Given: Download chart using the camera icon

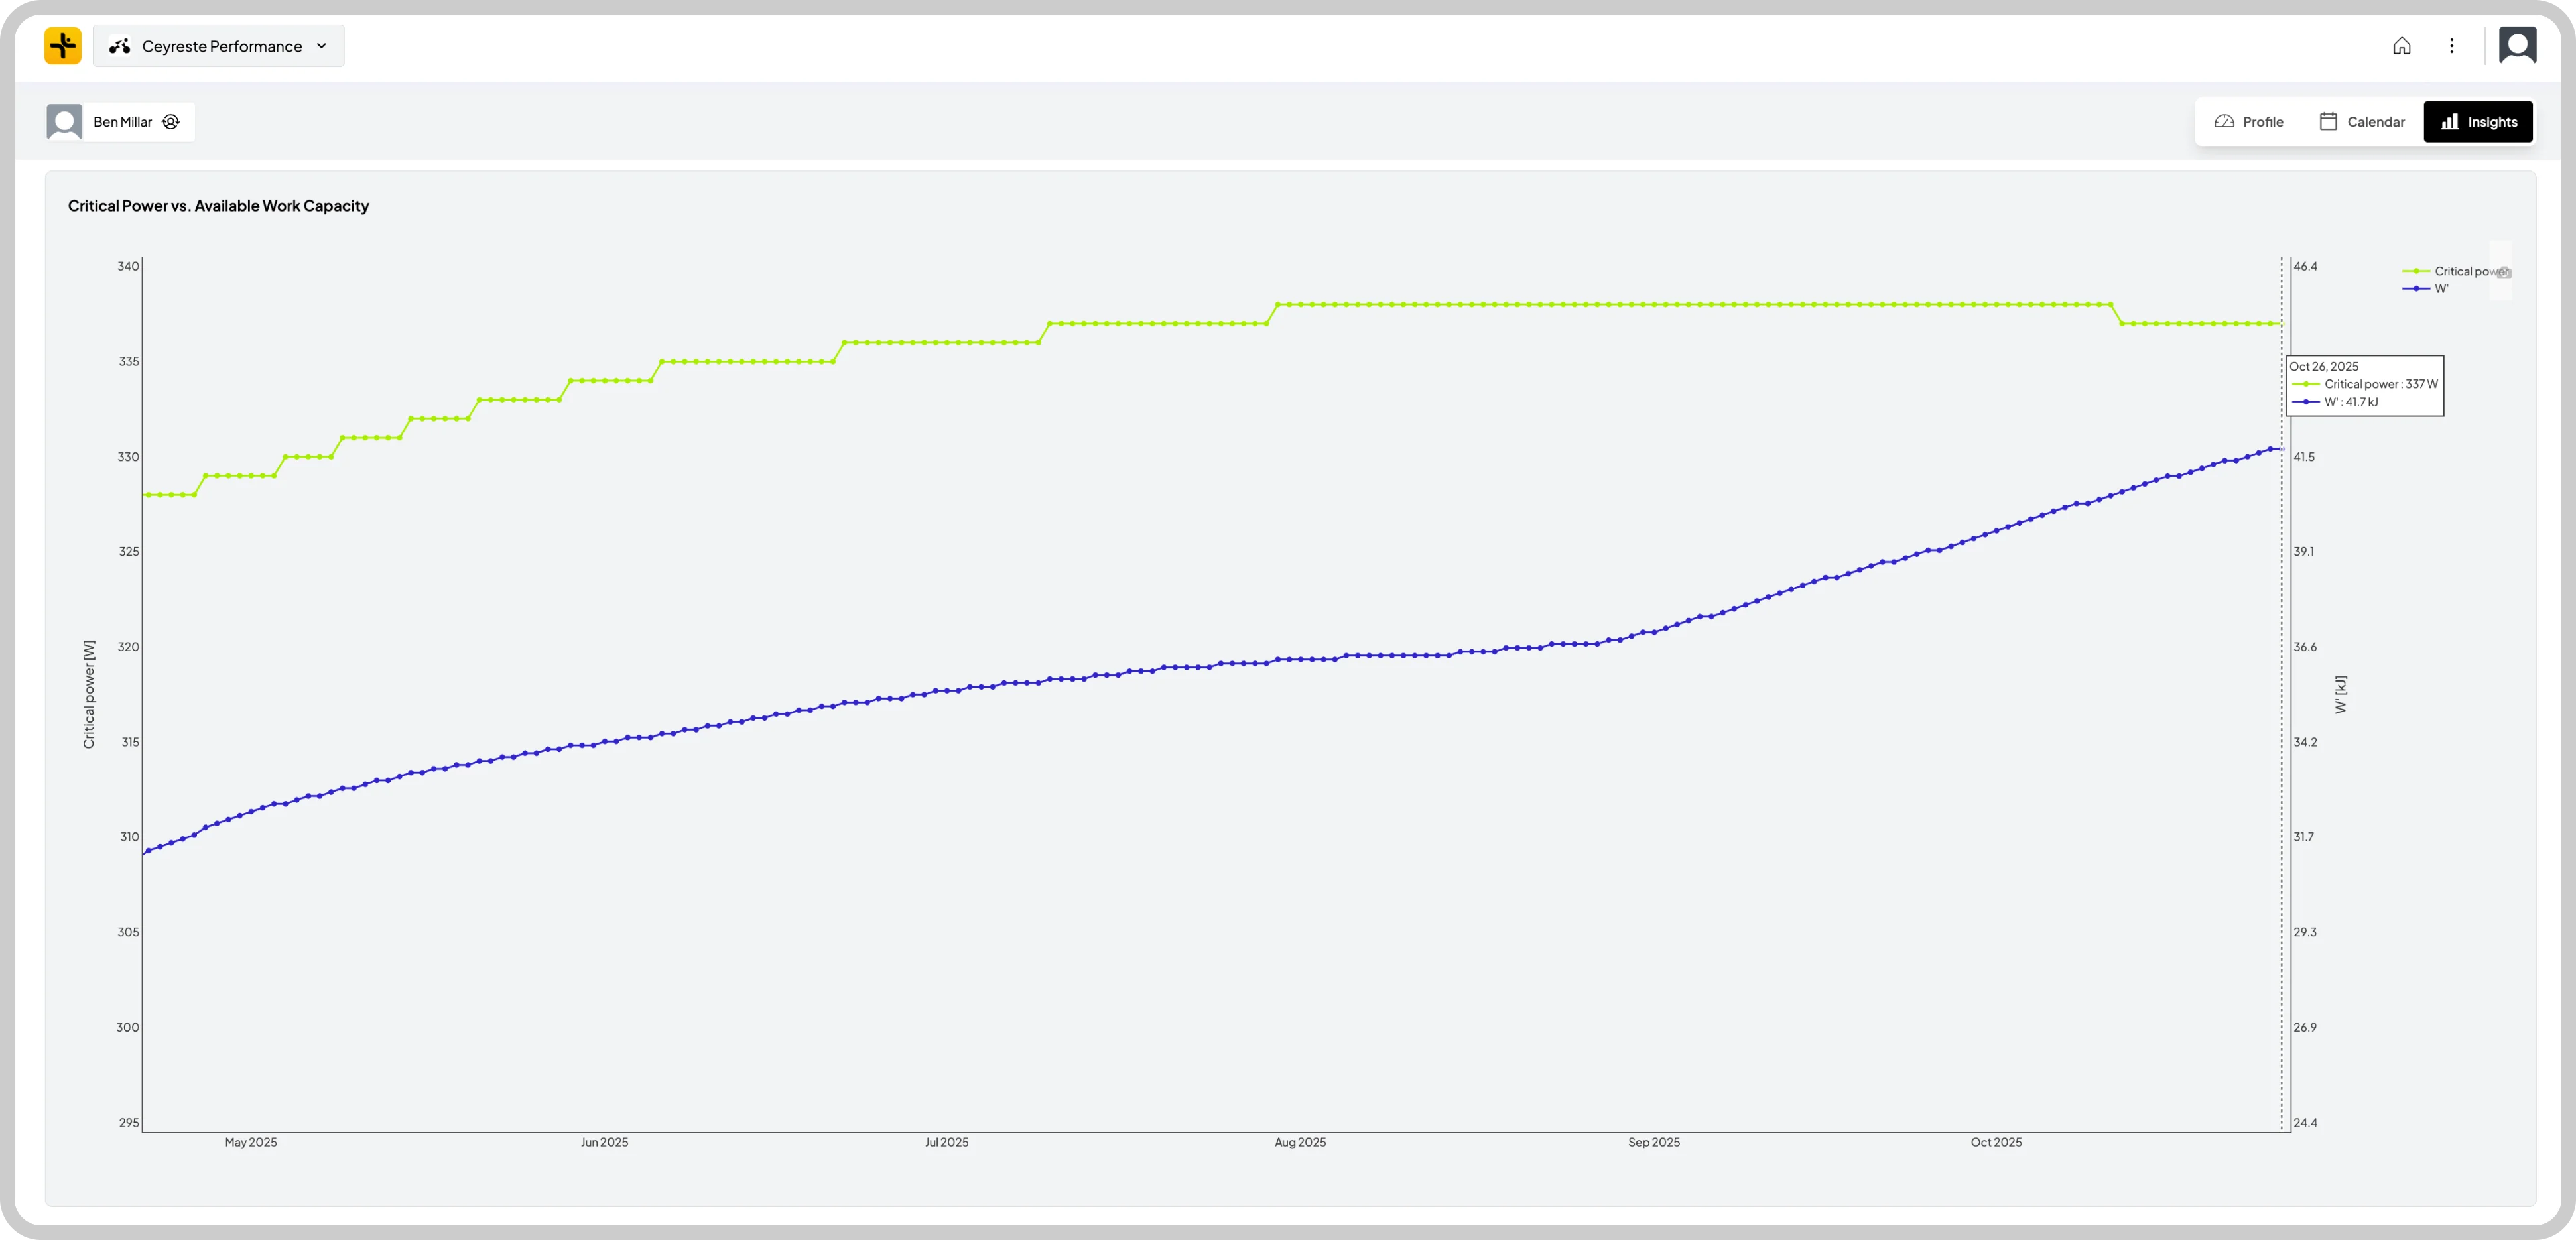Looking at the screenshot, I should click(2503, 272).
